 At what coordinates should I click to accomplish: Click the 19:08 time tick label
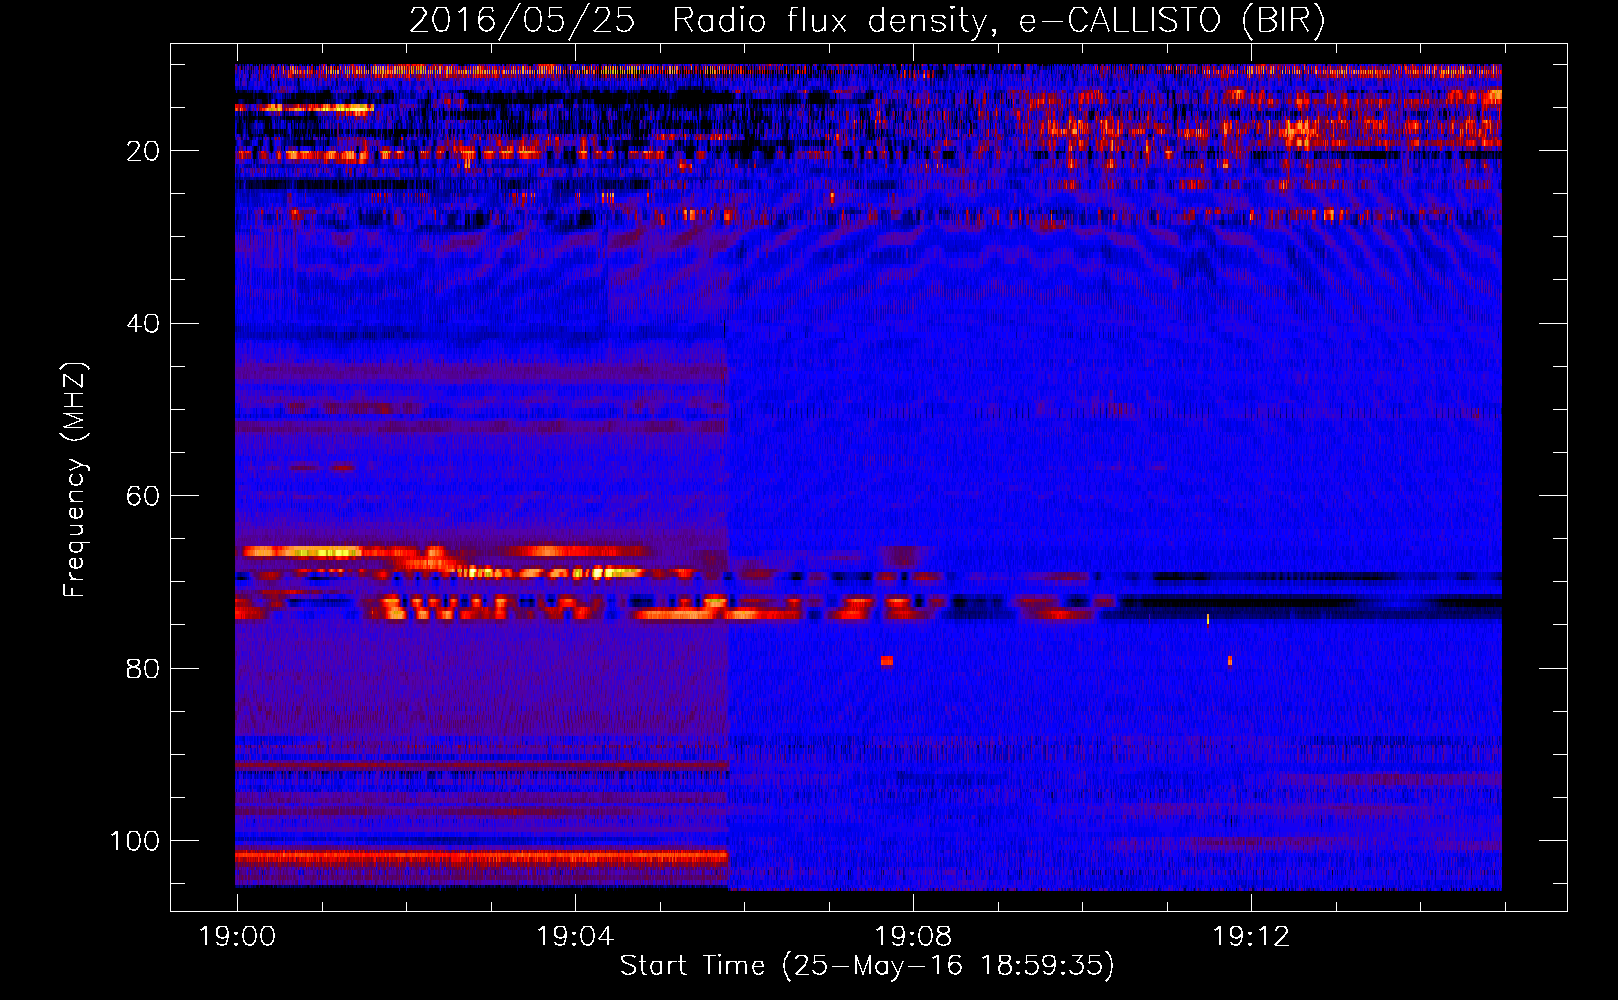click(x=913, y=936)
